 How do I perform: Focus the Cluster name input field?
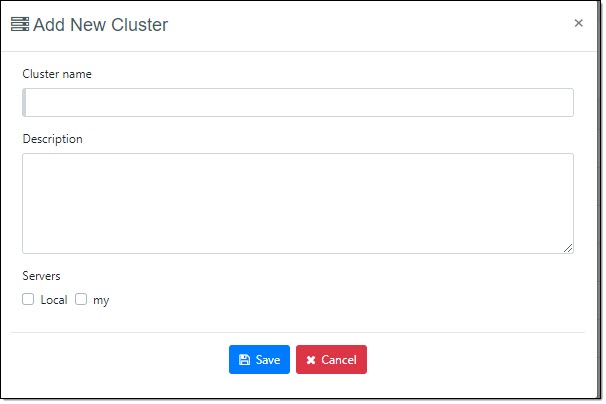pyautogui.click(x=298, y=103)
